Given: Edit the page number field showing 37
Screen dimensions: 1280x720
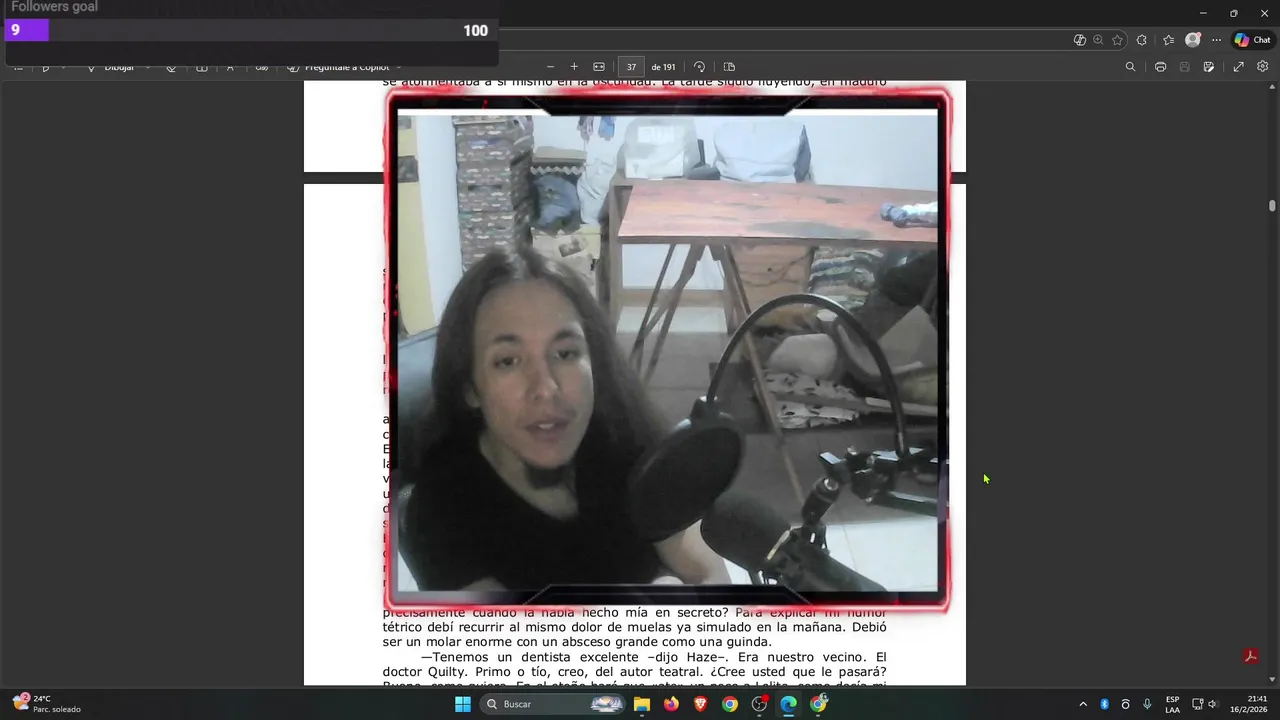Looking at the screenshot, I should tap(631, 67).
